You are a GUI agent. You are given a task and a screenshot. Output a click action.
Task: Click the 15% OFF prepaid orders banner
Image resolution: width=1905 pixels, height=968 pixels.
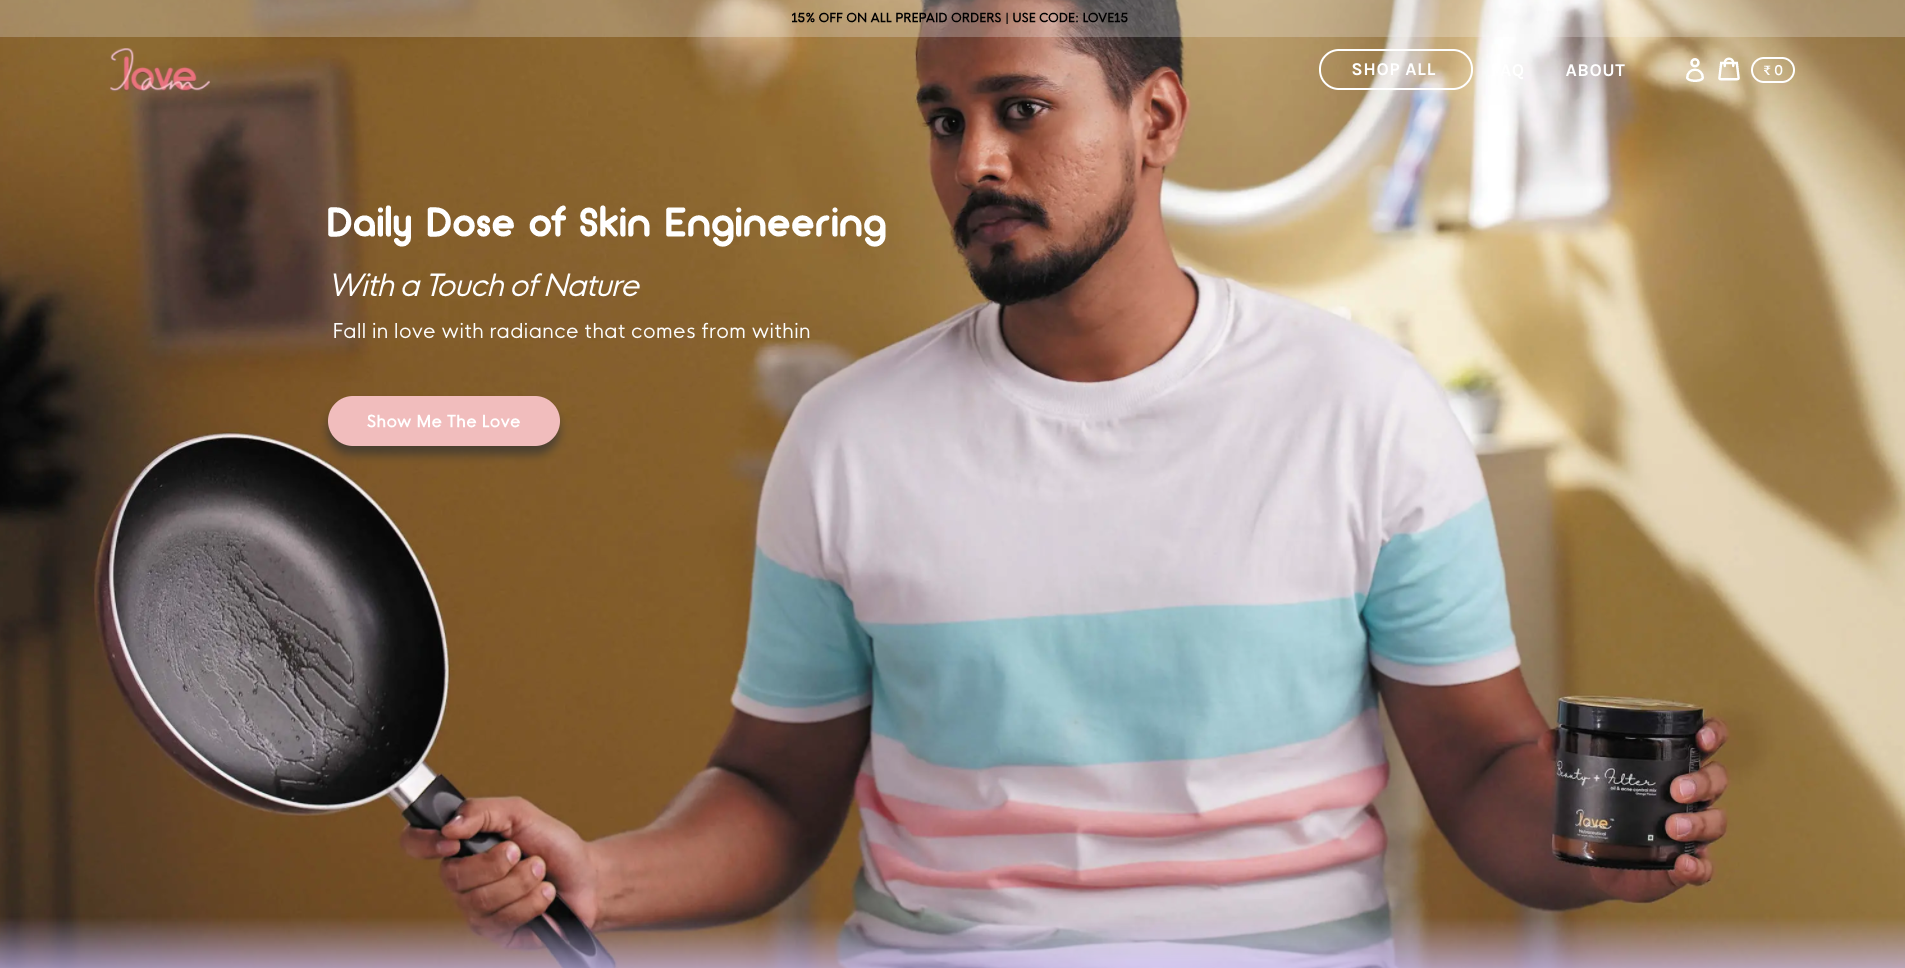[959, 18]
